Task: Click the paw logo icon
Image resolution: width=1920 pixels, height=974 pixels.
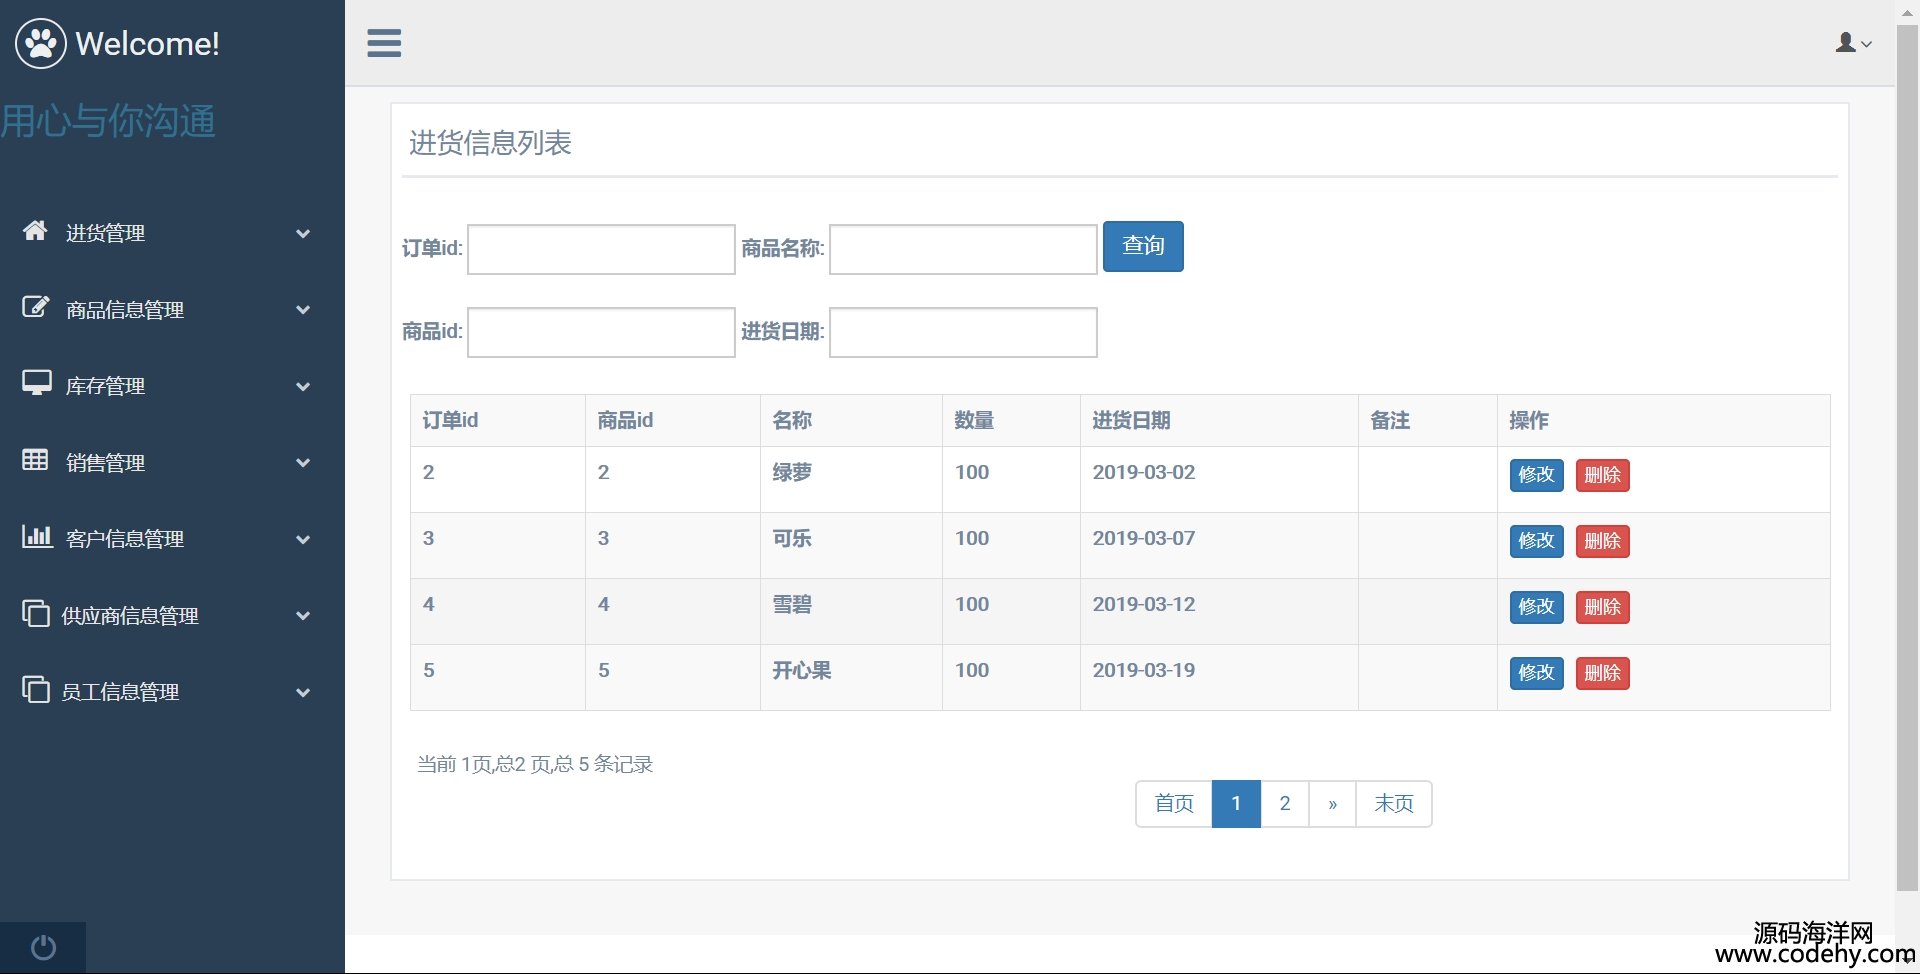Action: 41,43
